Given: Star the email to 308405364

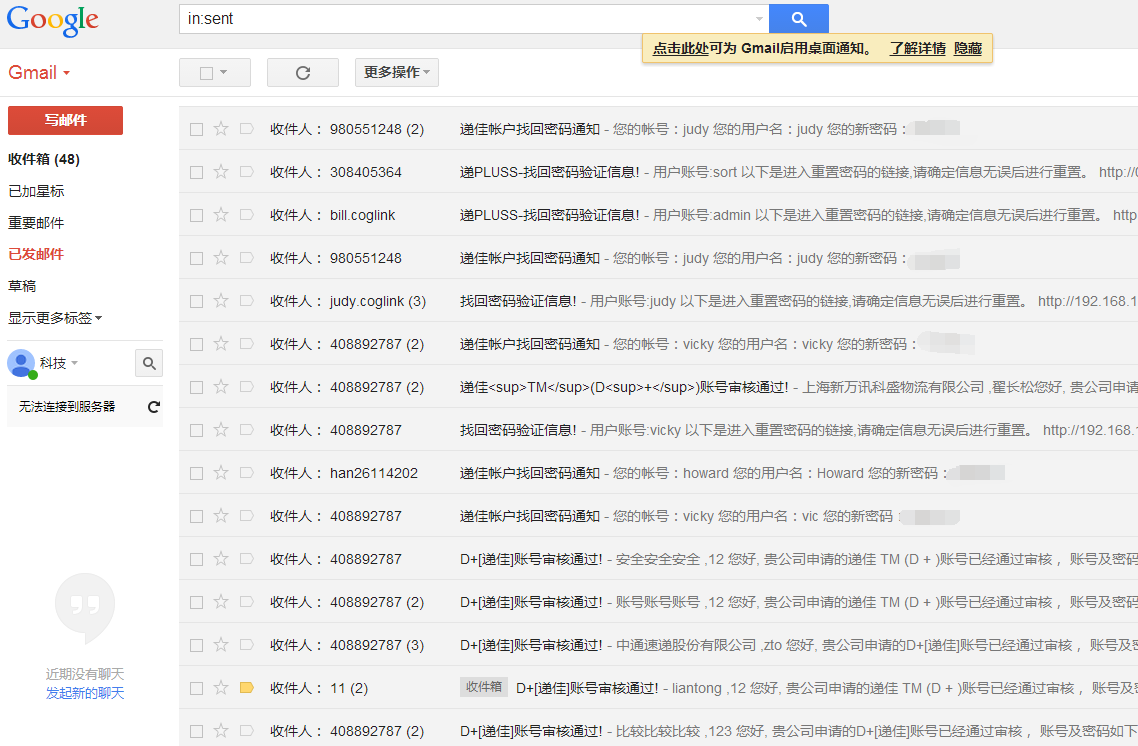Looking at the screenshot, I should click(x=221, y=172).
